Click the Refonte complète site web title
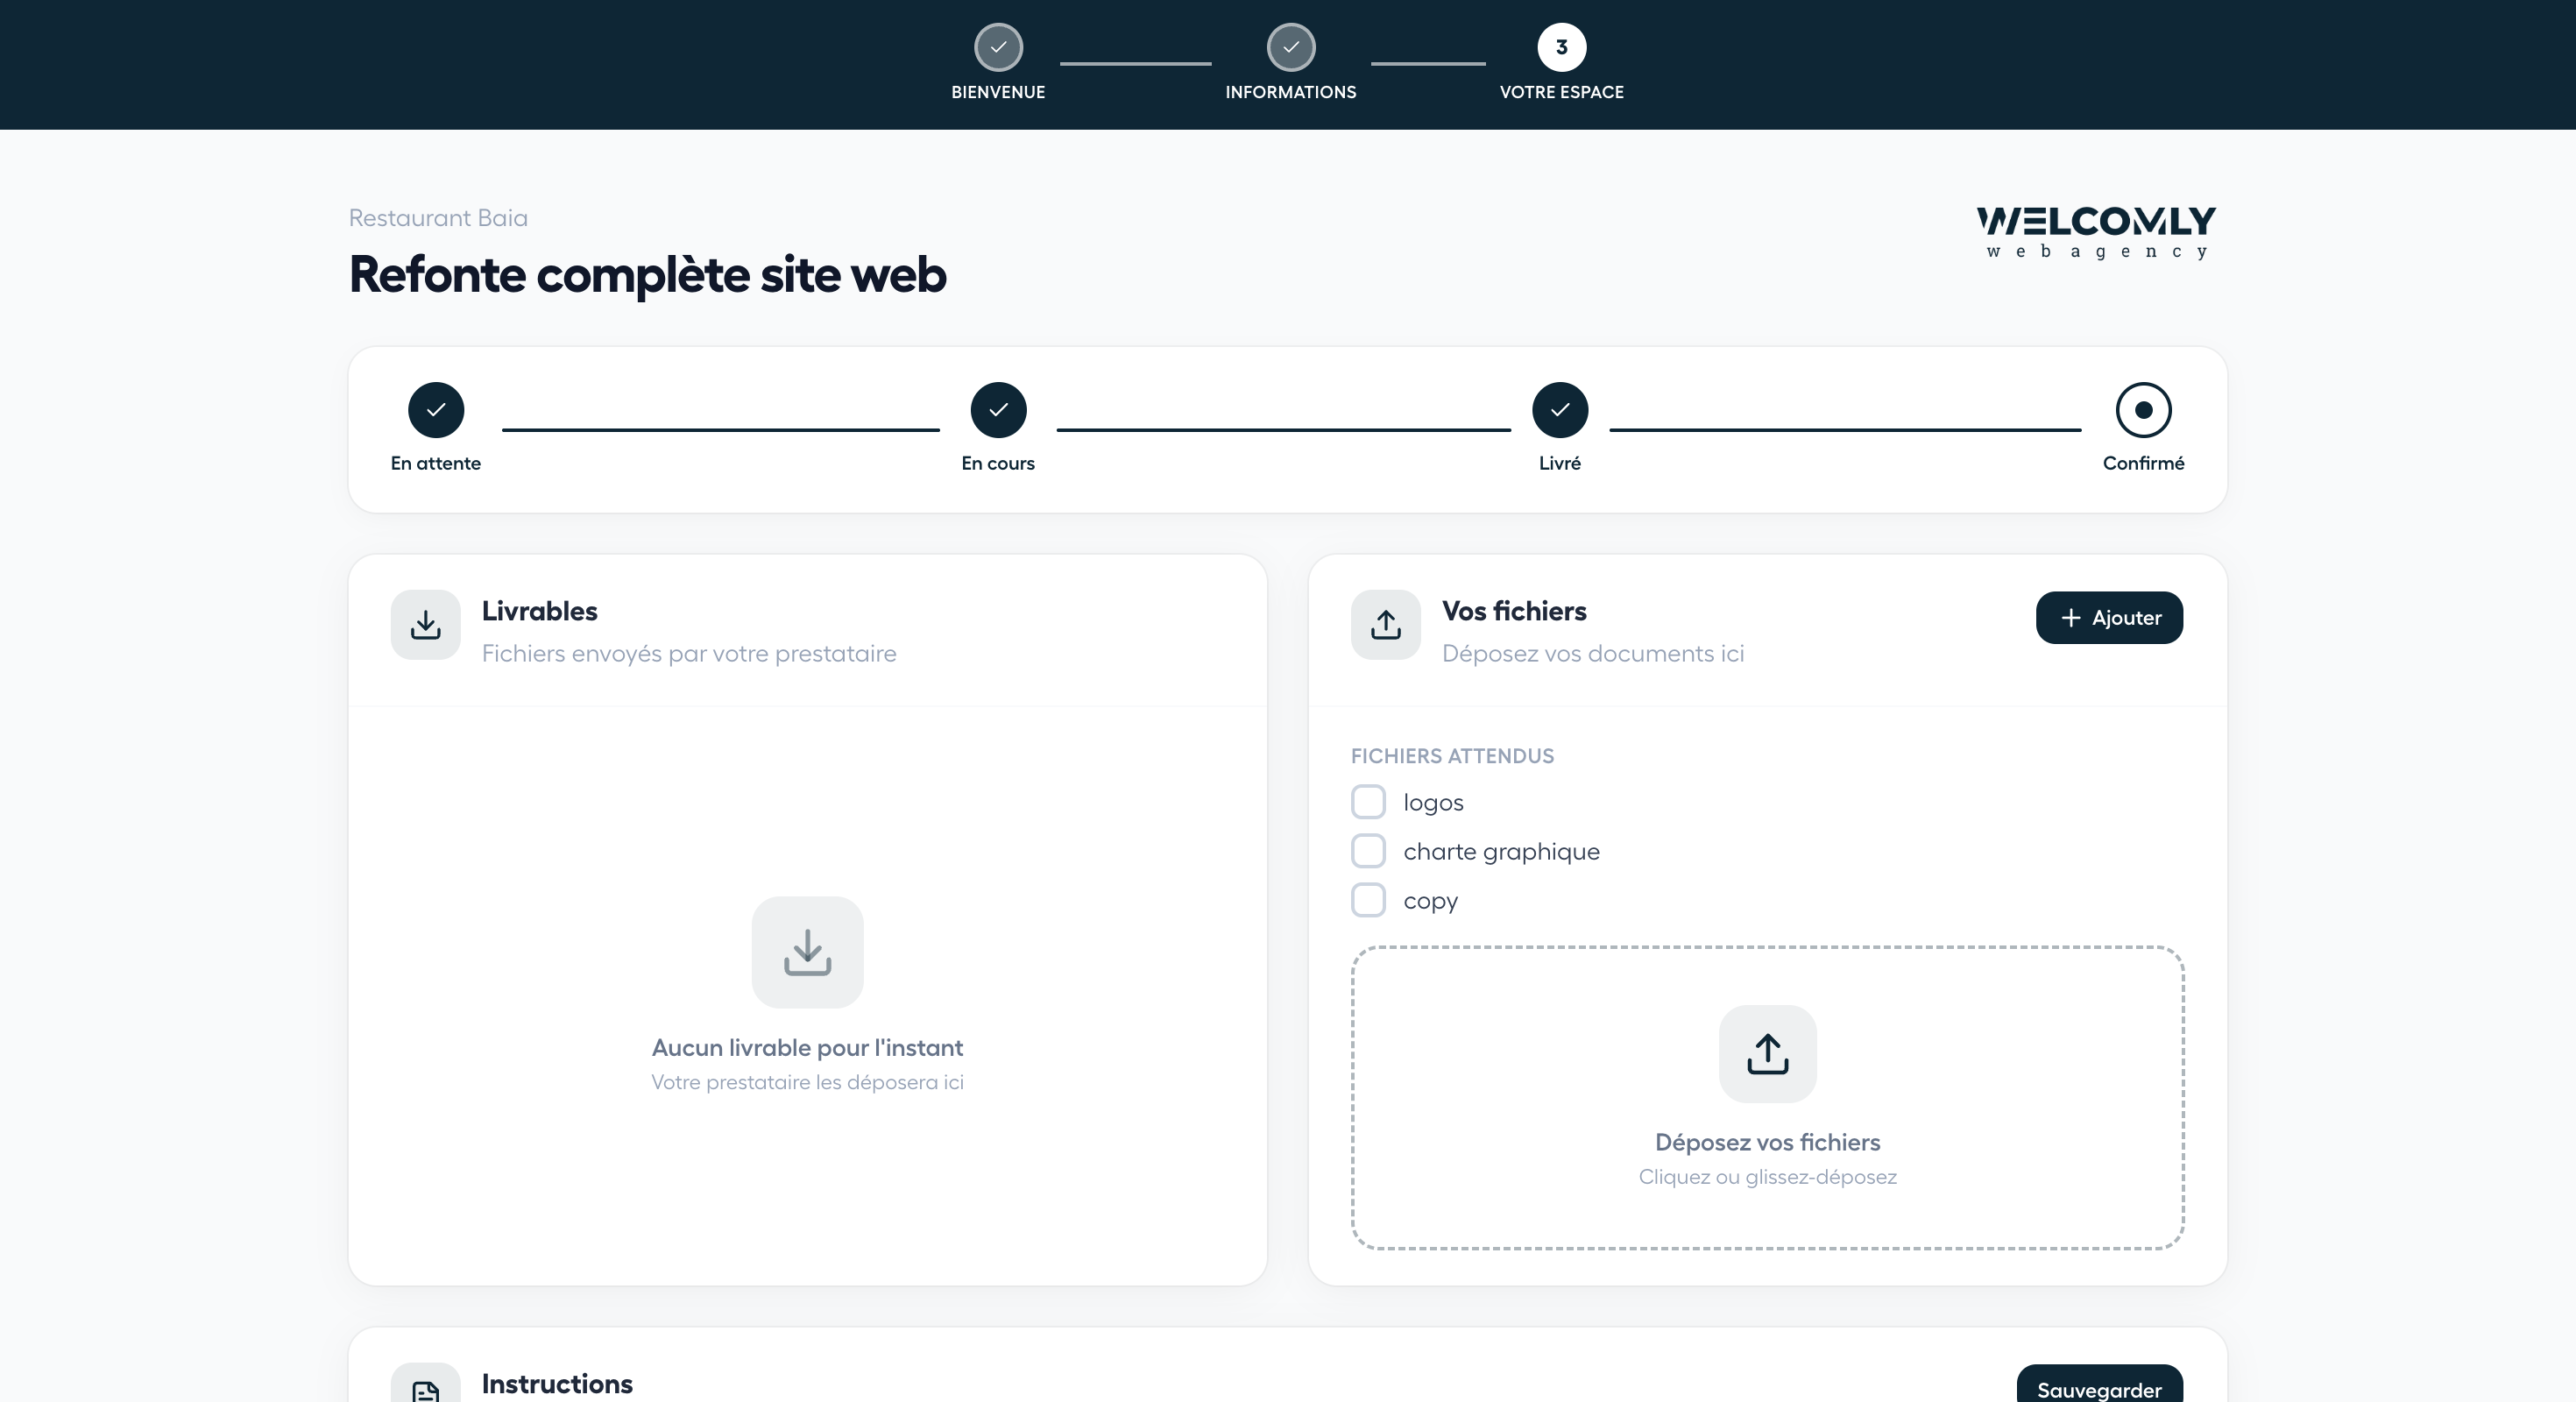 coord(647,275)
